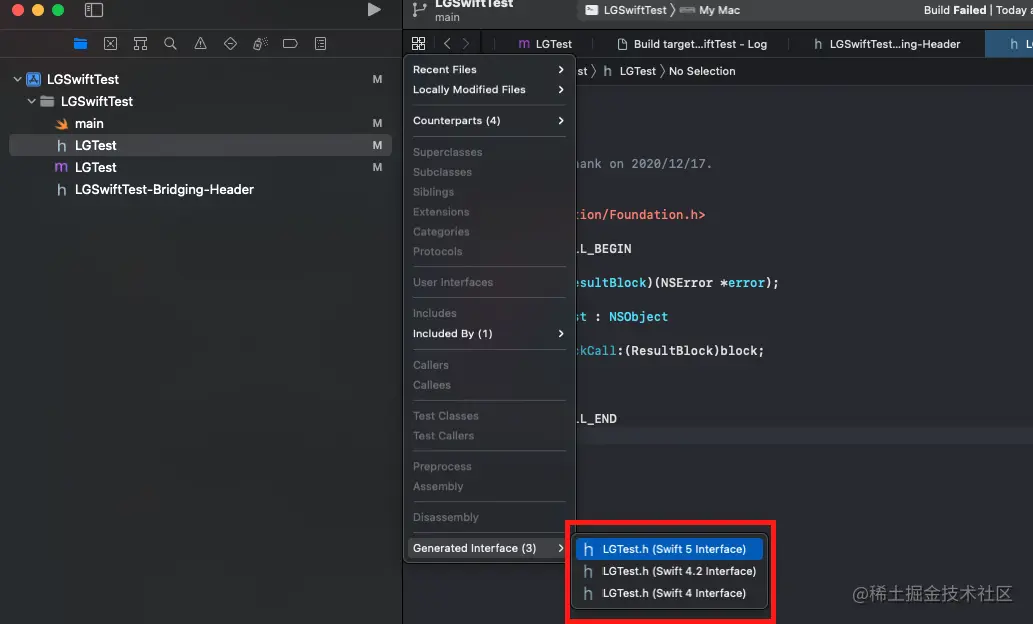Open LGSwiftTest-Bridging-Header file
The width and height of the screenshot is (1033, 624).
[200, 190]
